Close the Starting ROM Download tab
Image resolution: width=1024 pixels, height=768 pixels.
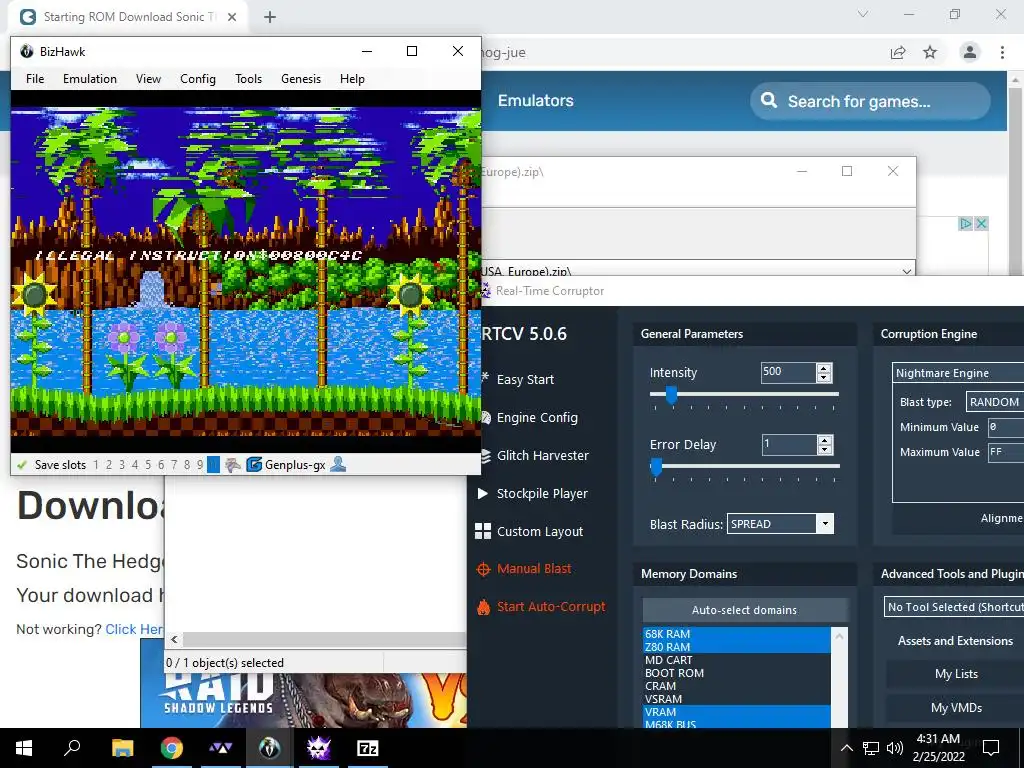pos(232,17)
